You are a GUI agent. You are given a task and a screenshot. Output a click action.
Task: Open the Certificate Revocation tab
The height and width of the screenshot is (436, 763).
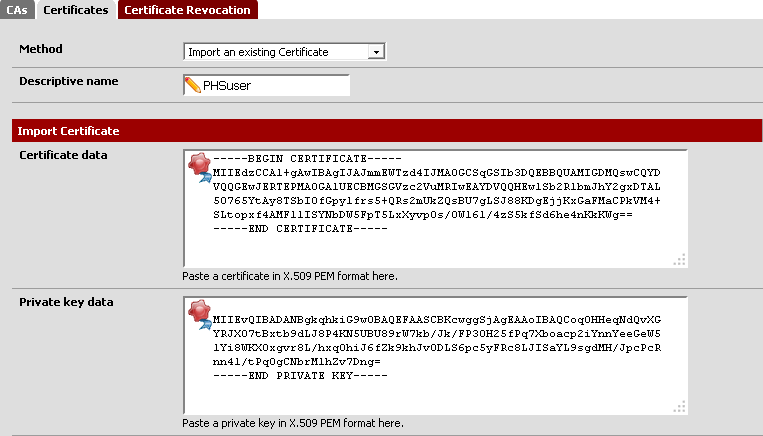pos(188,10)
